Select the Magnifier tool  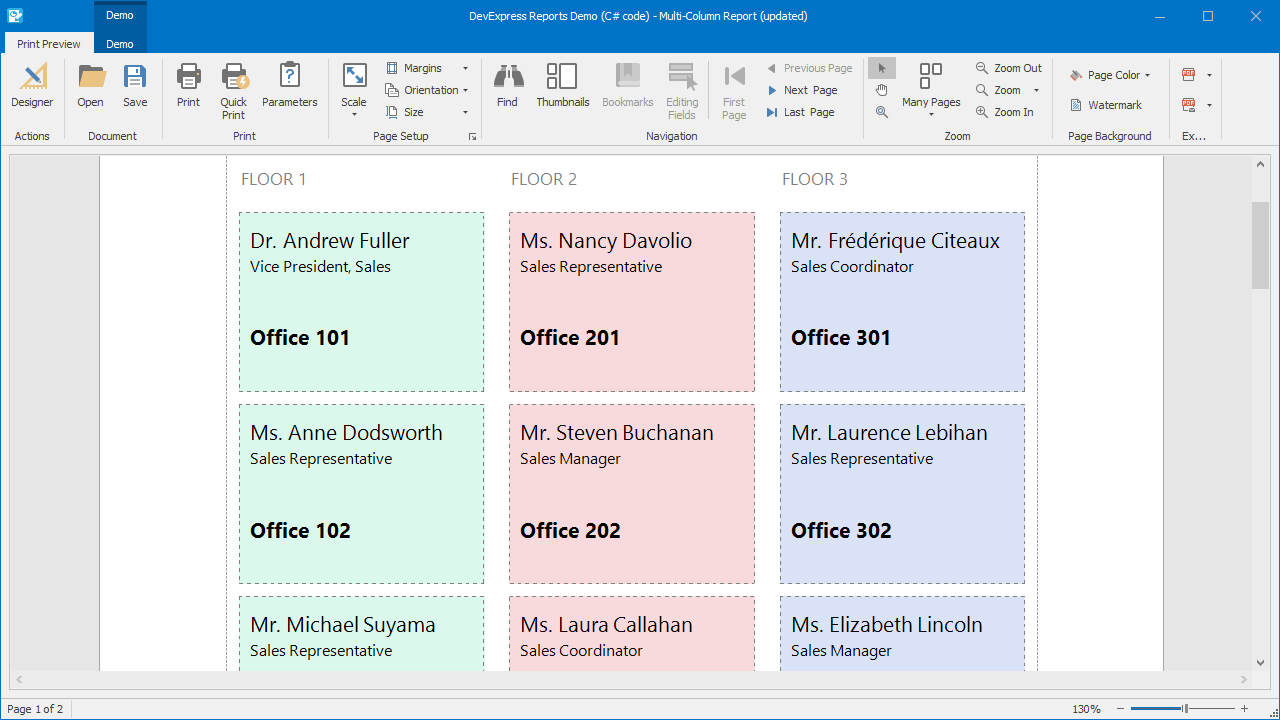pyautogui.click(x=881, y=112)
